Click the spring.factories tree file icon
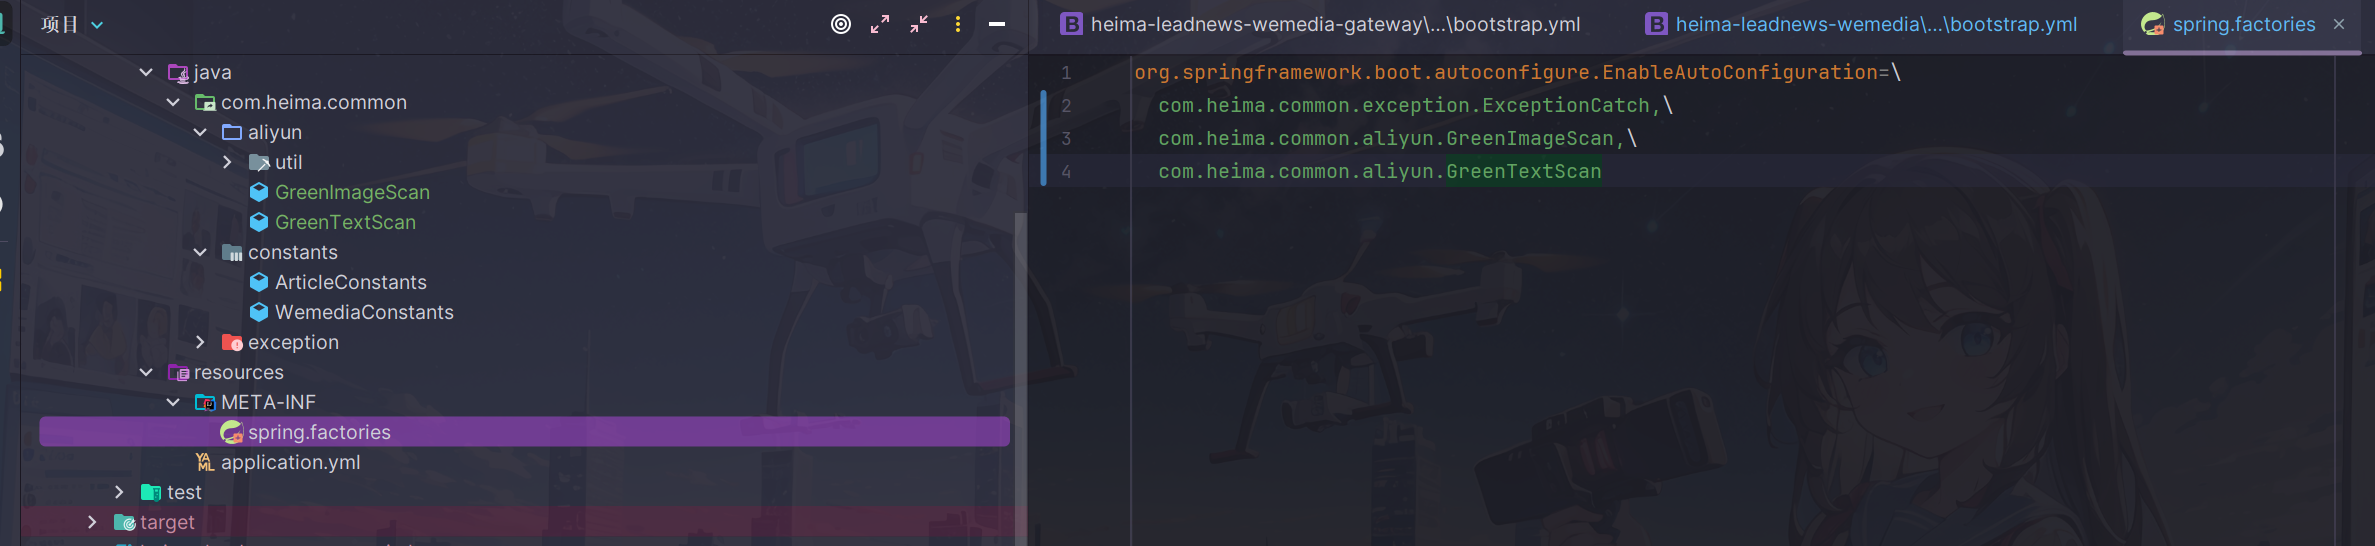 click(232, 432)
